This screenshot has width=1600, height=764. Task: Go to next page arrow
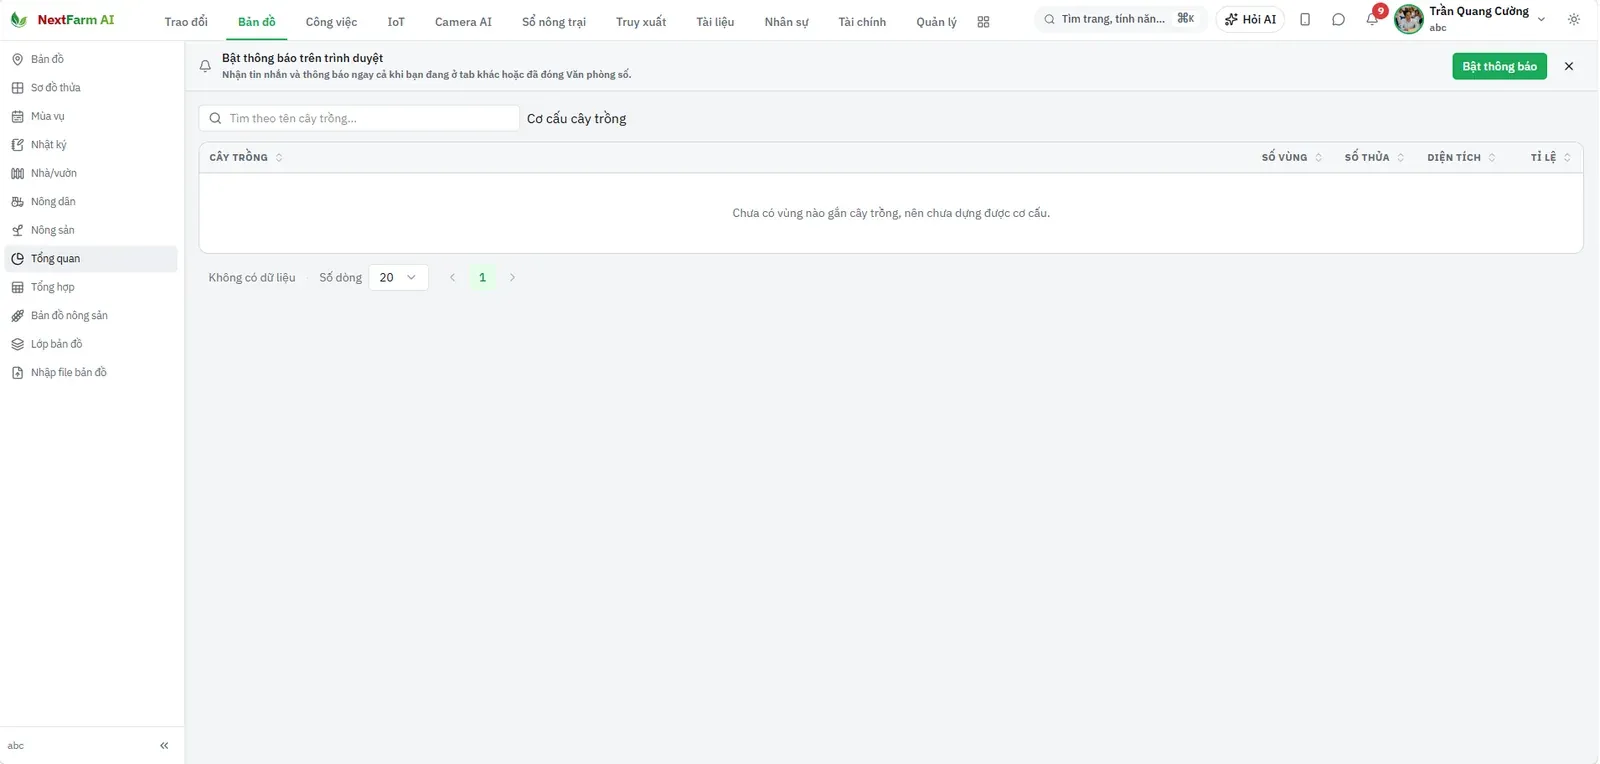point(512,278)
